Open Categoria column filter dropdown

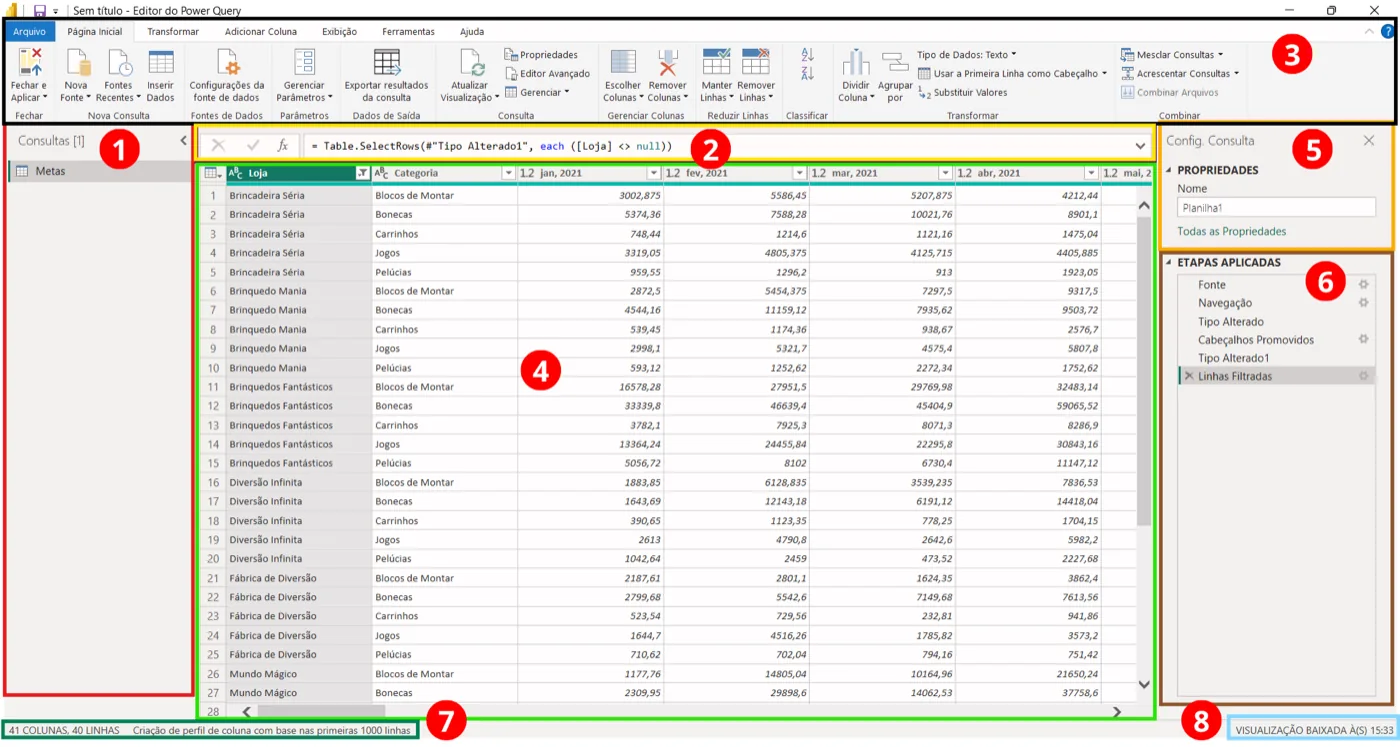tap(508, 173)
